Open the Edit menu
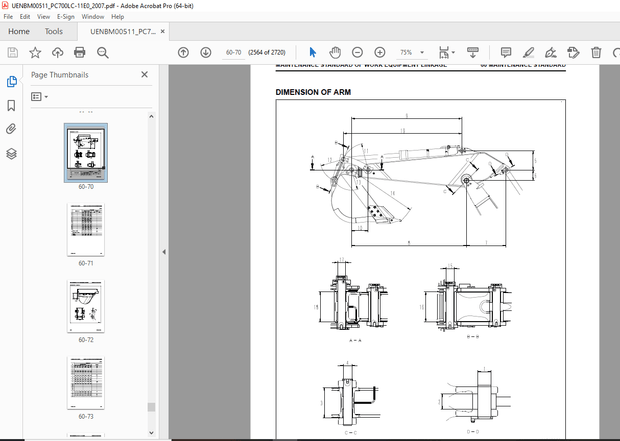 coord(25,17)
